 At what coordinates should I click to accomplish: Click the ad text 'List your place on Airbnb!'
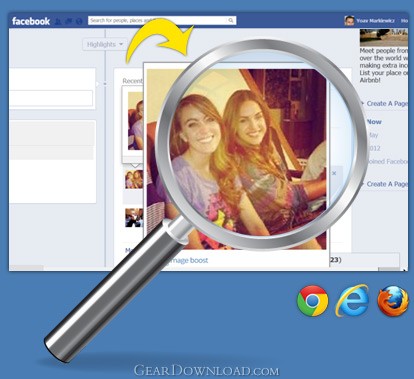(x=383, y=77)
